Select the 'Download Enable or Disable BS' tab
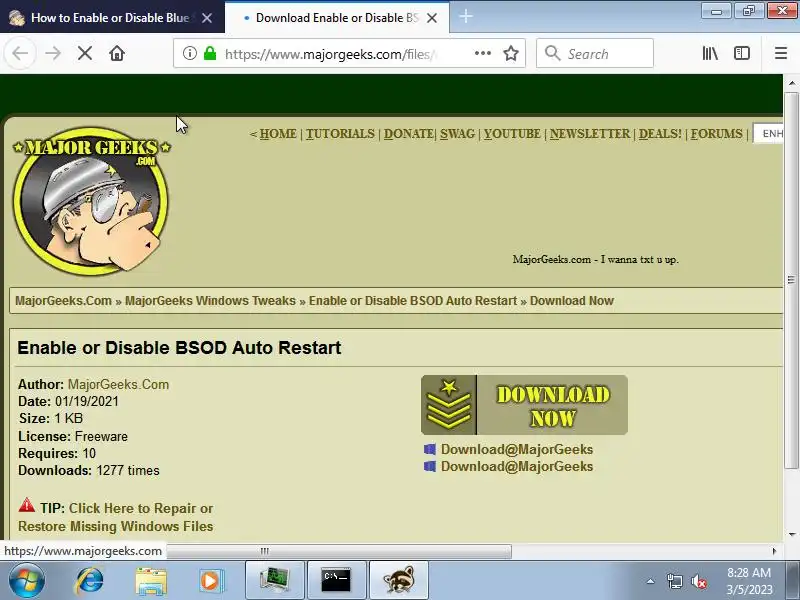 (x=337, y=18)
